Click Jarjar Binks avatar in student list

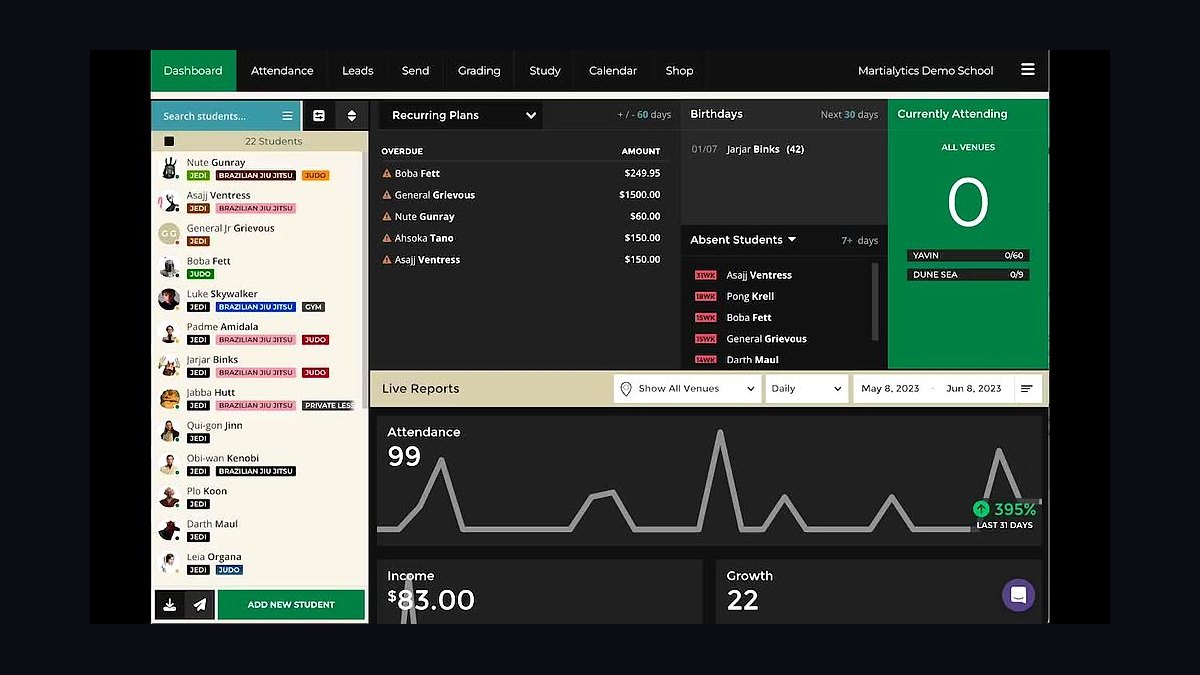[169, 365]
